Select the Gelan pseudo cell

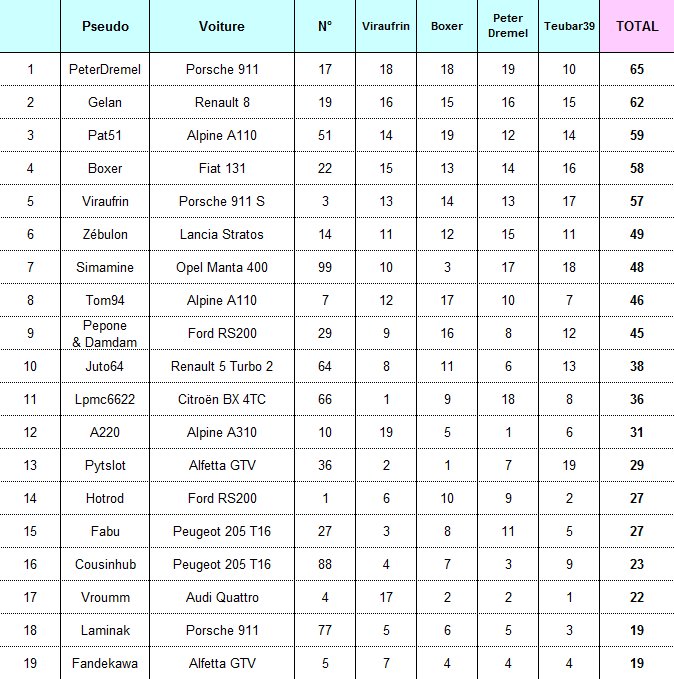(x=105, y=102)
